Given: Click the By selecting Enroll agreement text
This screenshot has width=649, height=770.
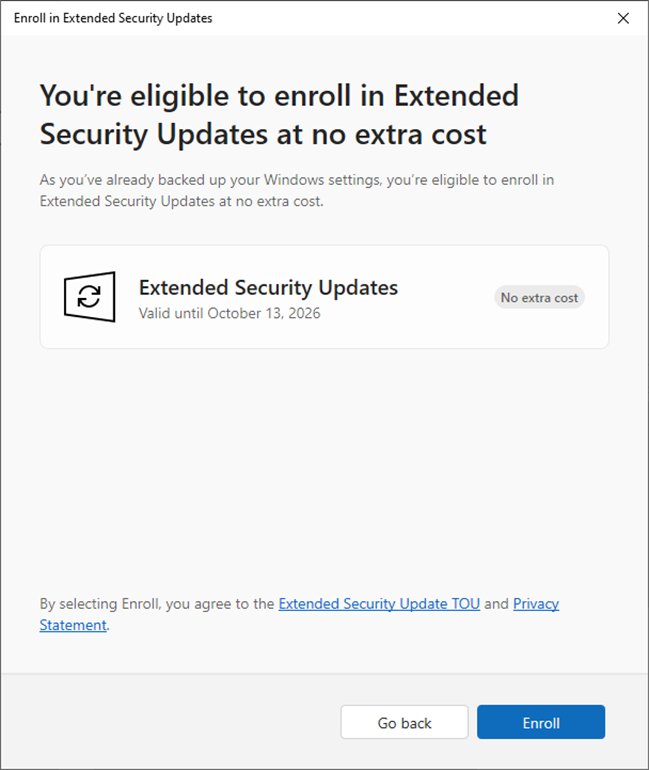Looking at the screenshot, I should pos(158,604).
